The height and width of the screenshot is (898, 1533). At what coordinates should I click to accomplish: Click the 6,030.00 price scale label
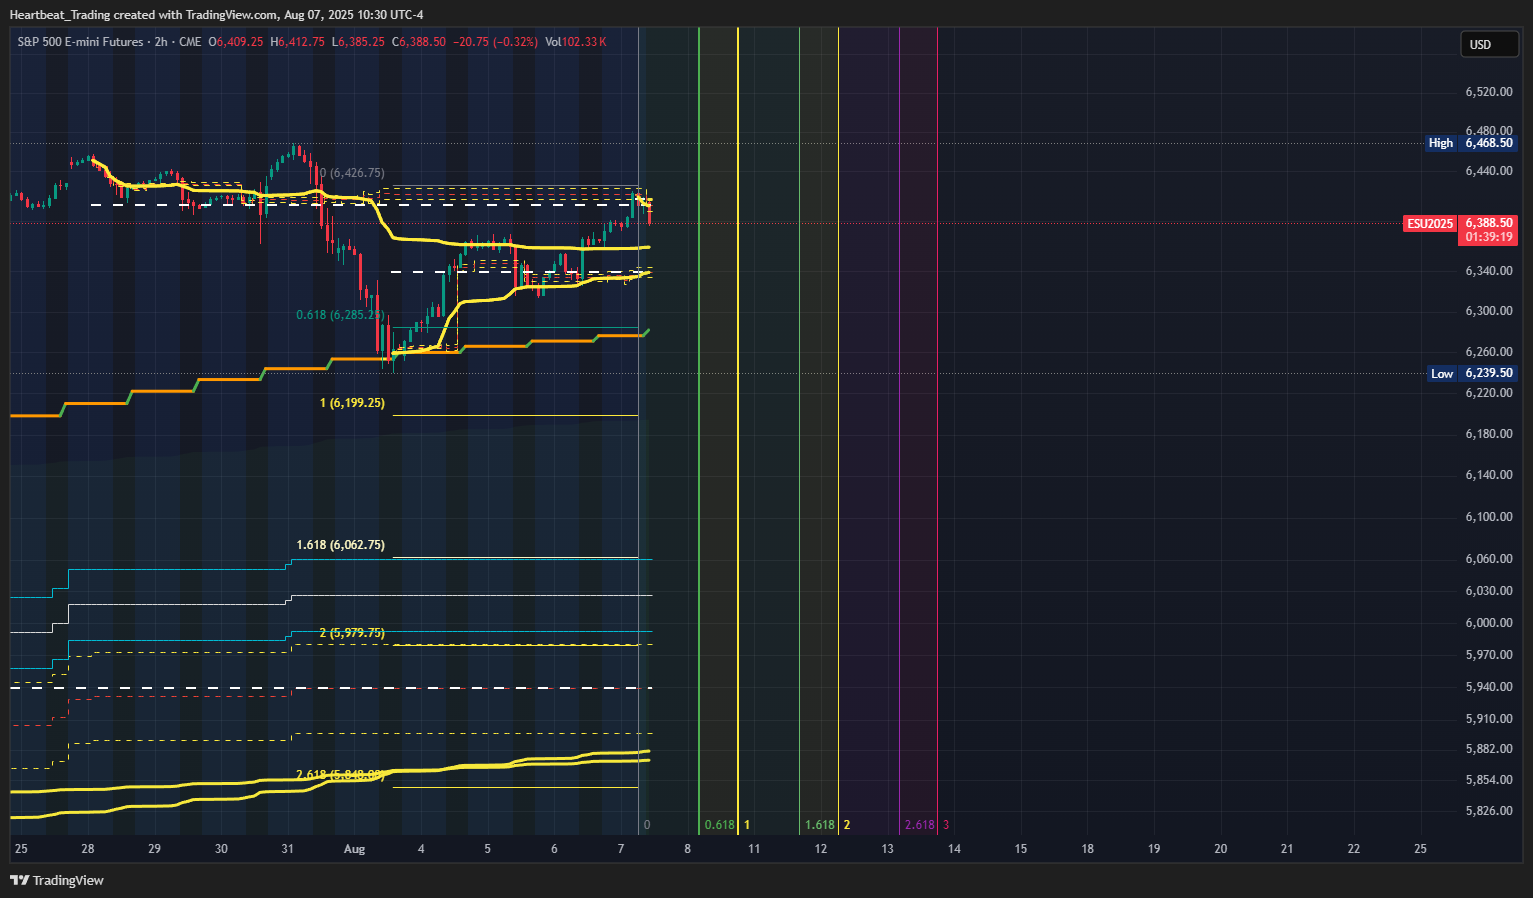(x=1489, y=591)
